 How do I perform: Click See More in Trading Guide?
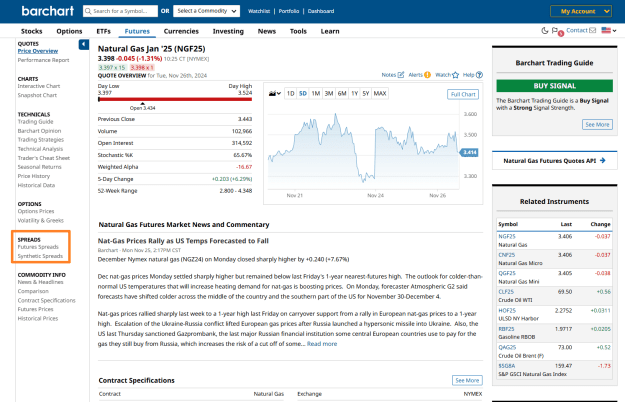pos(597,125)
